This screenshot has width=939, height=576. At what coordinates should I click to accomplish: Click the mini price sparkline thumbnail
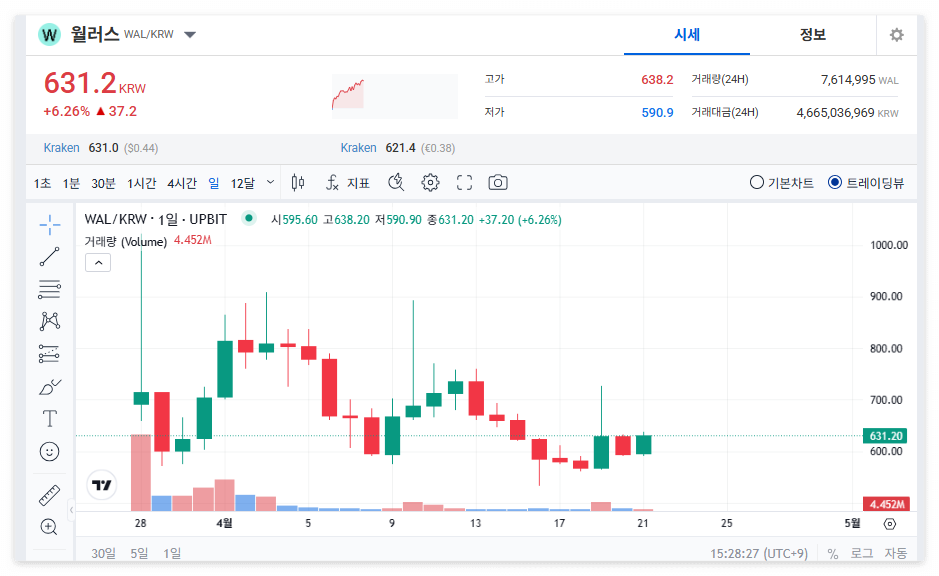click(395, 95)
